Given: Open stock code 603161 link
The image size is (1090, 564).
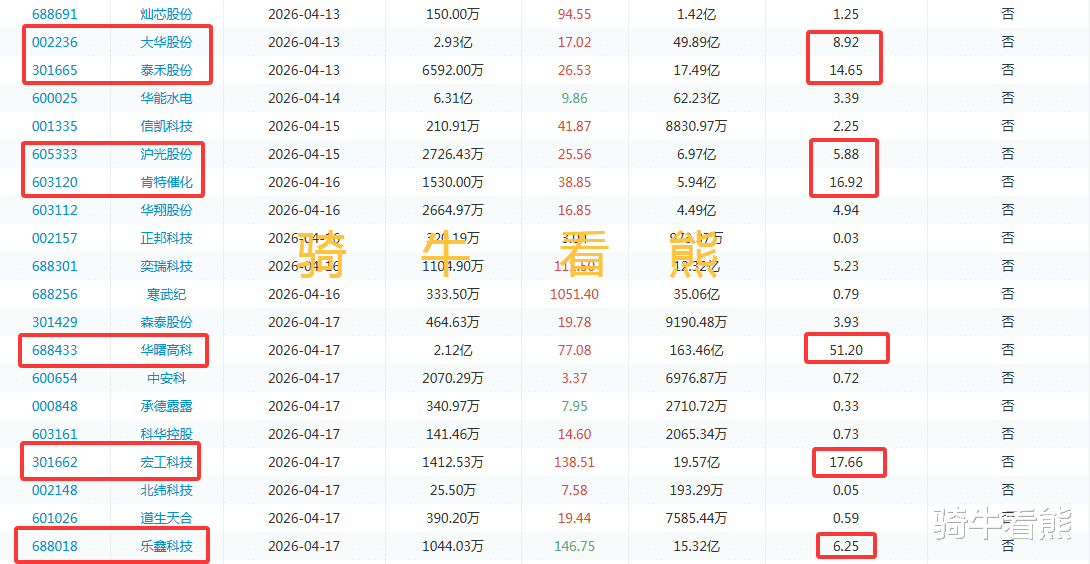Looking at the screenshot, I should tap(55, 434).
